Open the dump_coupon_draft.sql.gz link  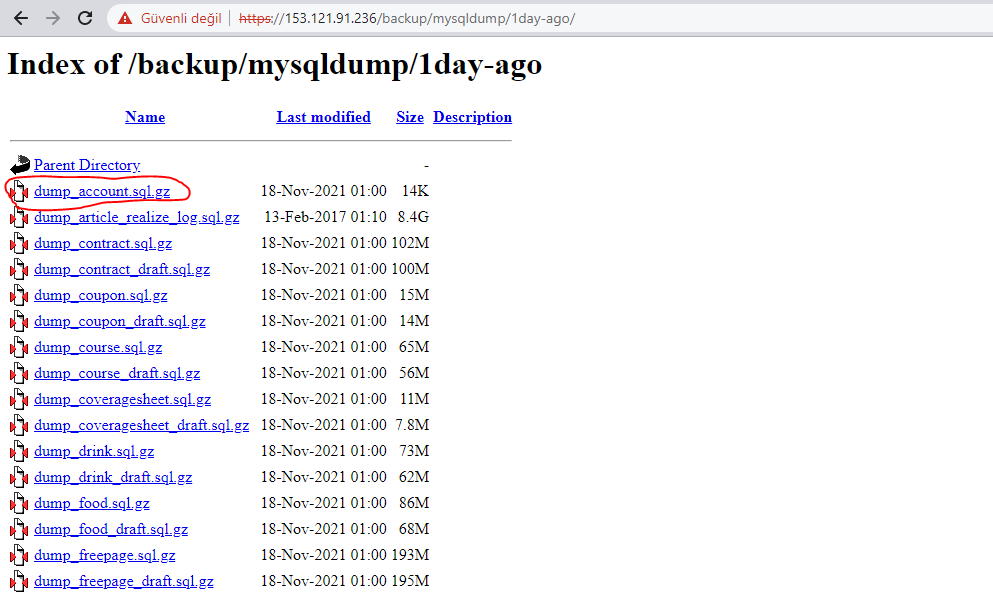pos(120,321)
